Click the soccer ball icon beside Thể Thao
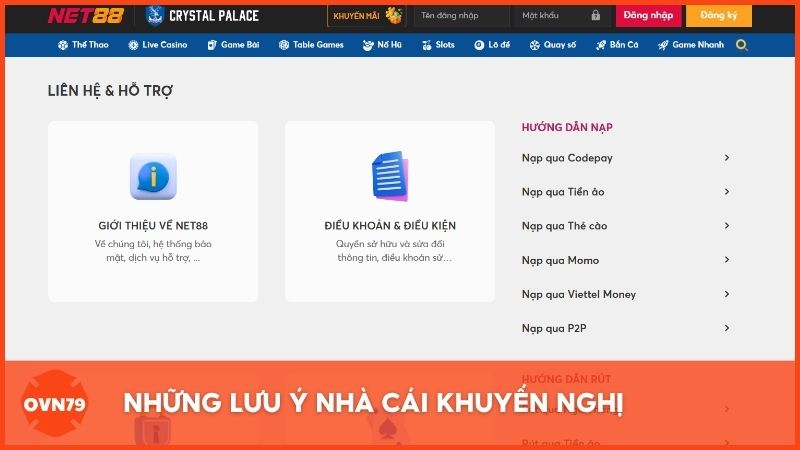Screen dimensions: 800x450 63,45
